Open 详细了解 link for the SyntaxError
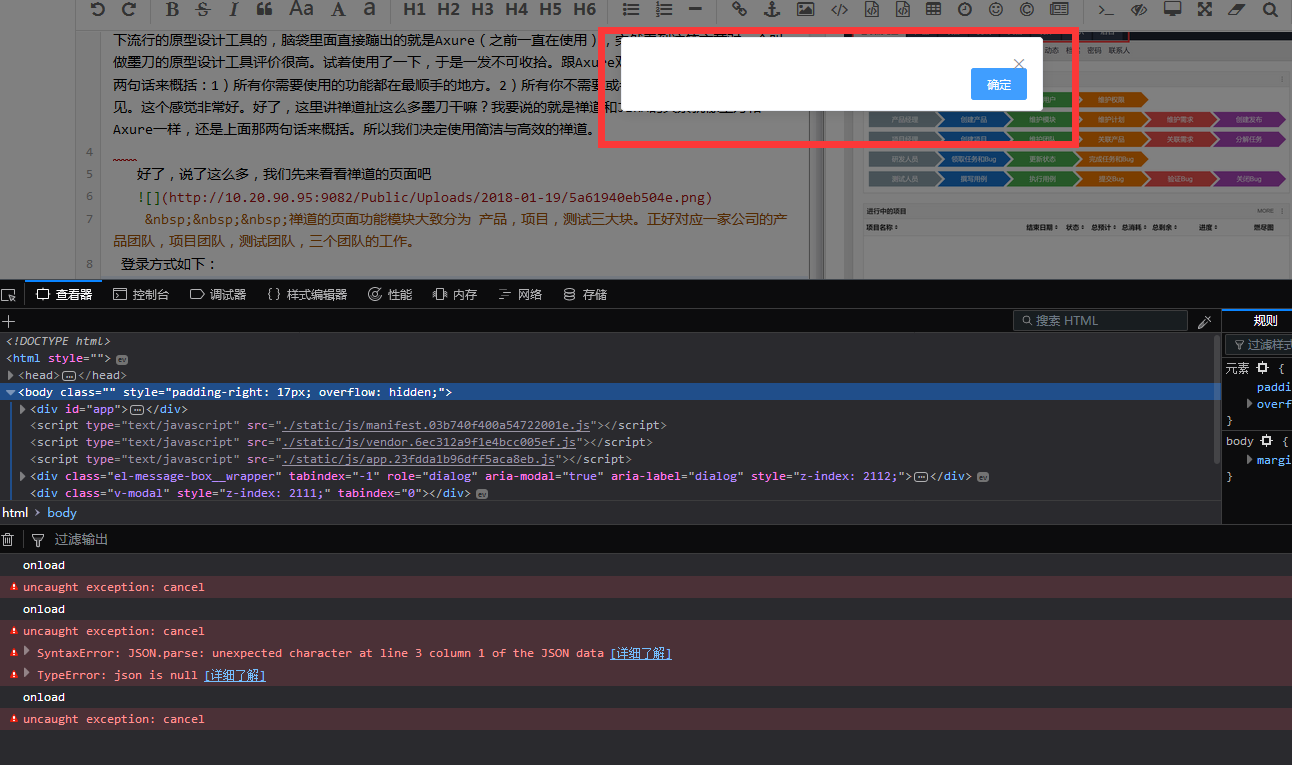Viewport: 1292px width, 765px height. point(641,653)
